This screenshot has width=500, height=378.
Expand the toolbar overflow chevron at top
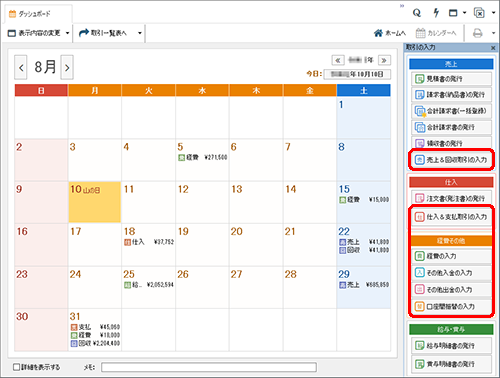coord(402,6)
